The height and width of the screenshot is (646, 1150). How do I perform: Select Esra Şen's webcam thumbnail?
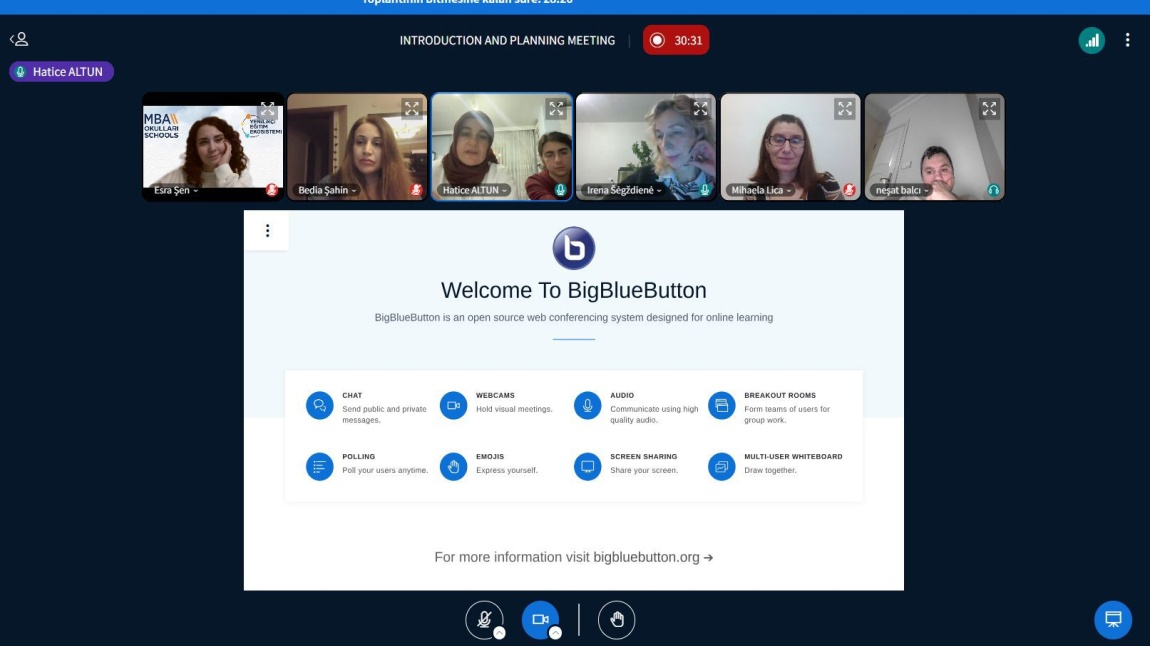(x=213, y=147)
